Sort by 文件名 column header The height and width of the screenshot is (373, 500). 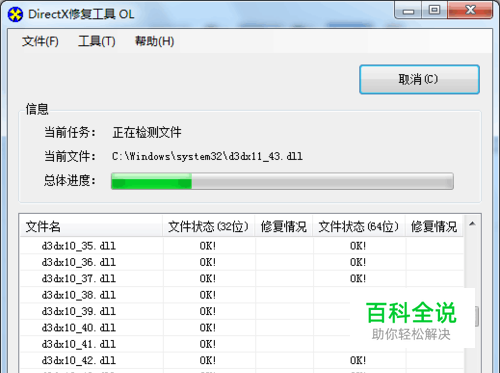click(x=91, y=227)
